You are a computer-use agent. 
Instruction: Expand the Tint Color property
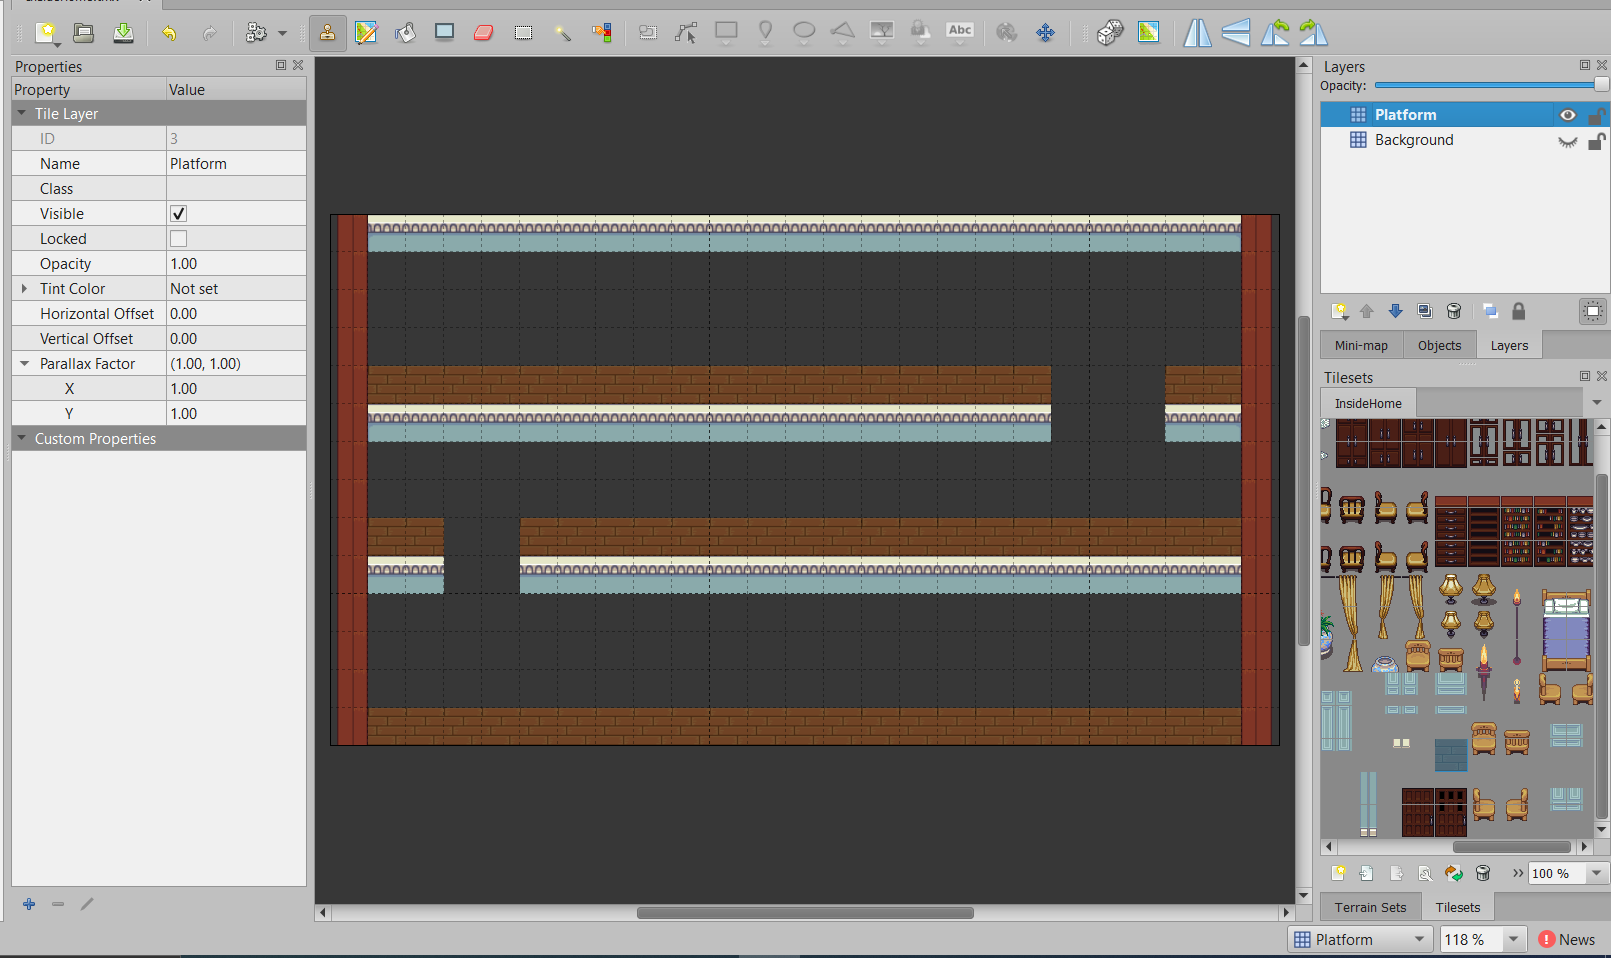point(25,289)
